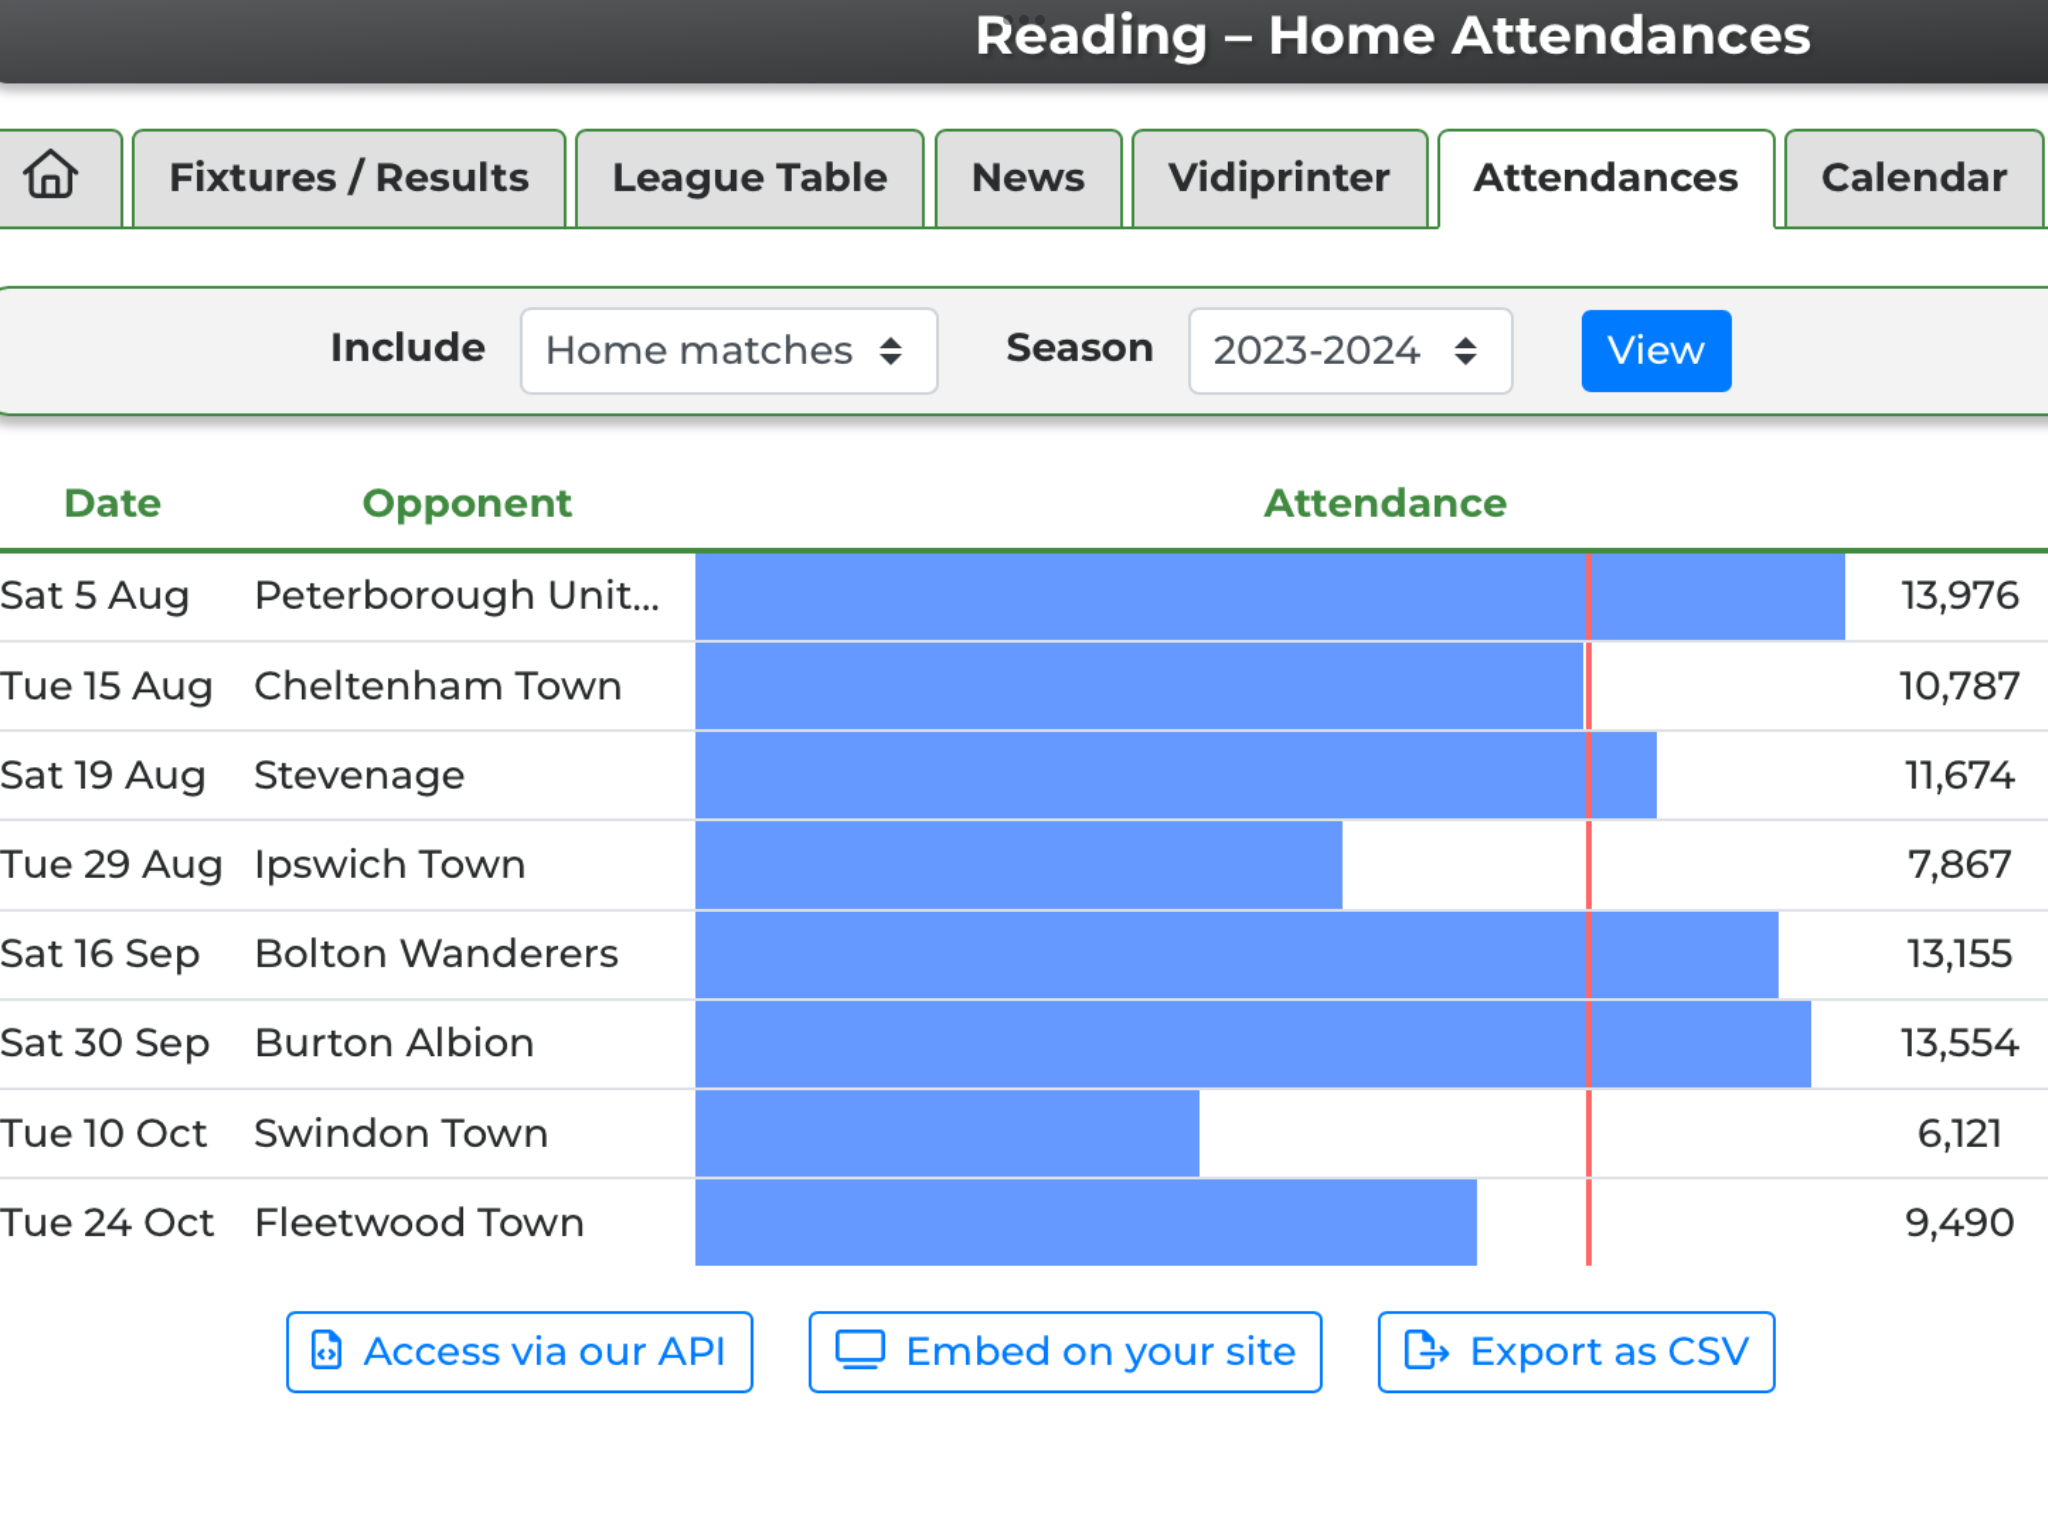
Task: Select the Bolton Wanderers row
Action: tap(1024, 955)
